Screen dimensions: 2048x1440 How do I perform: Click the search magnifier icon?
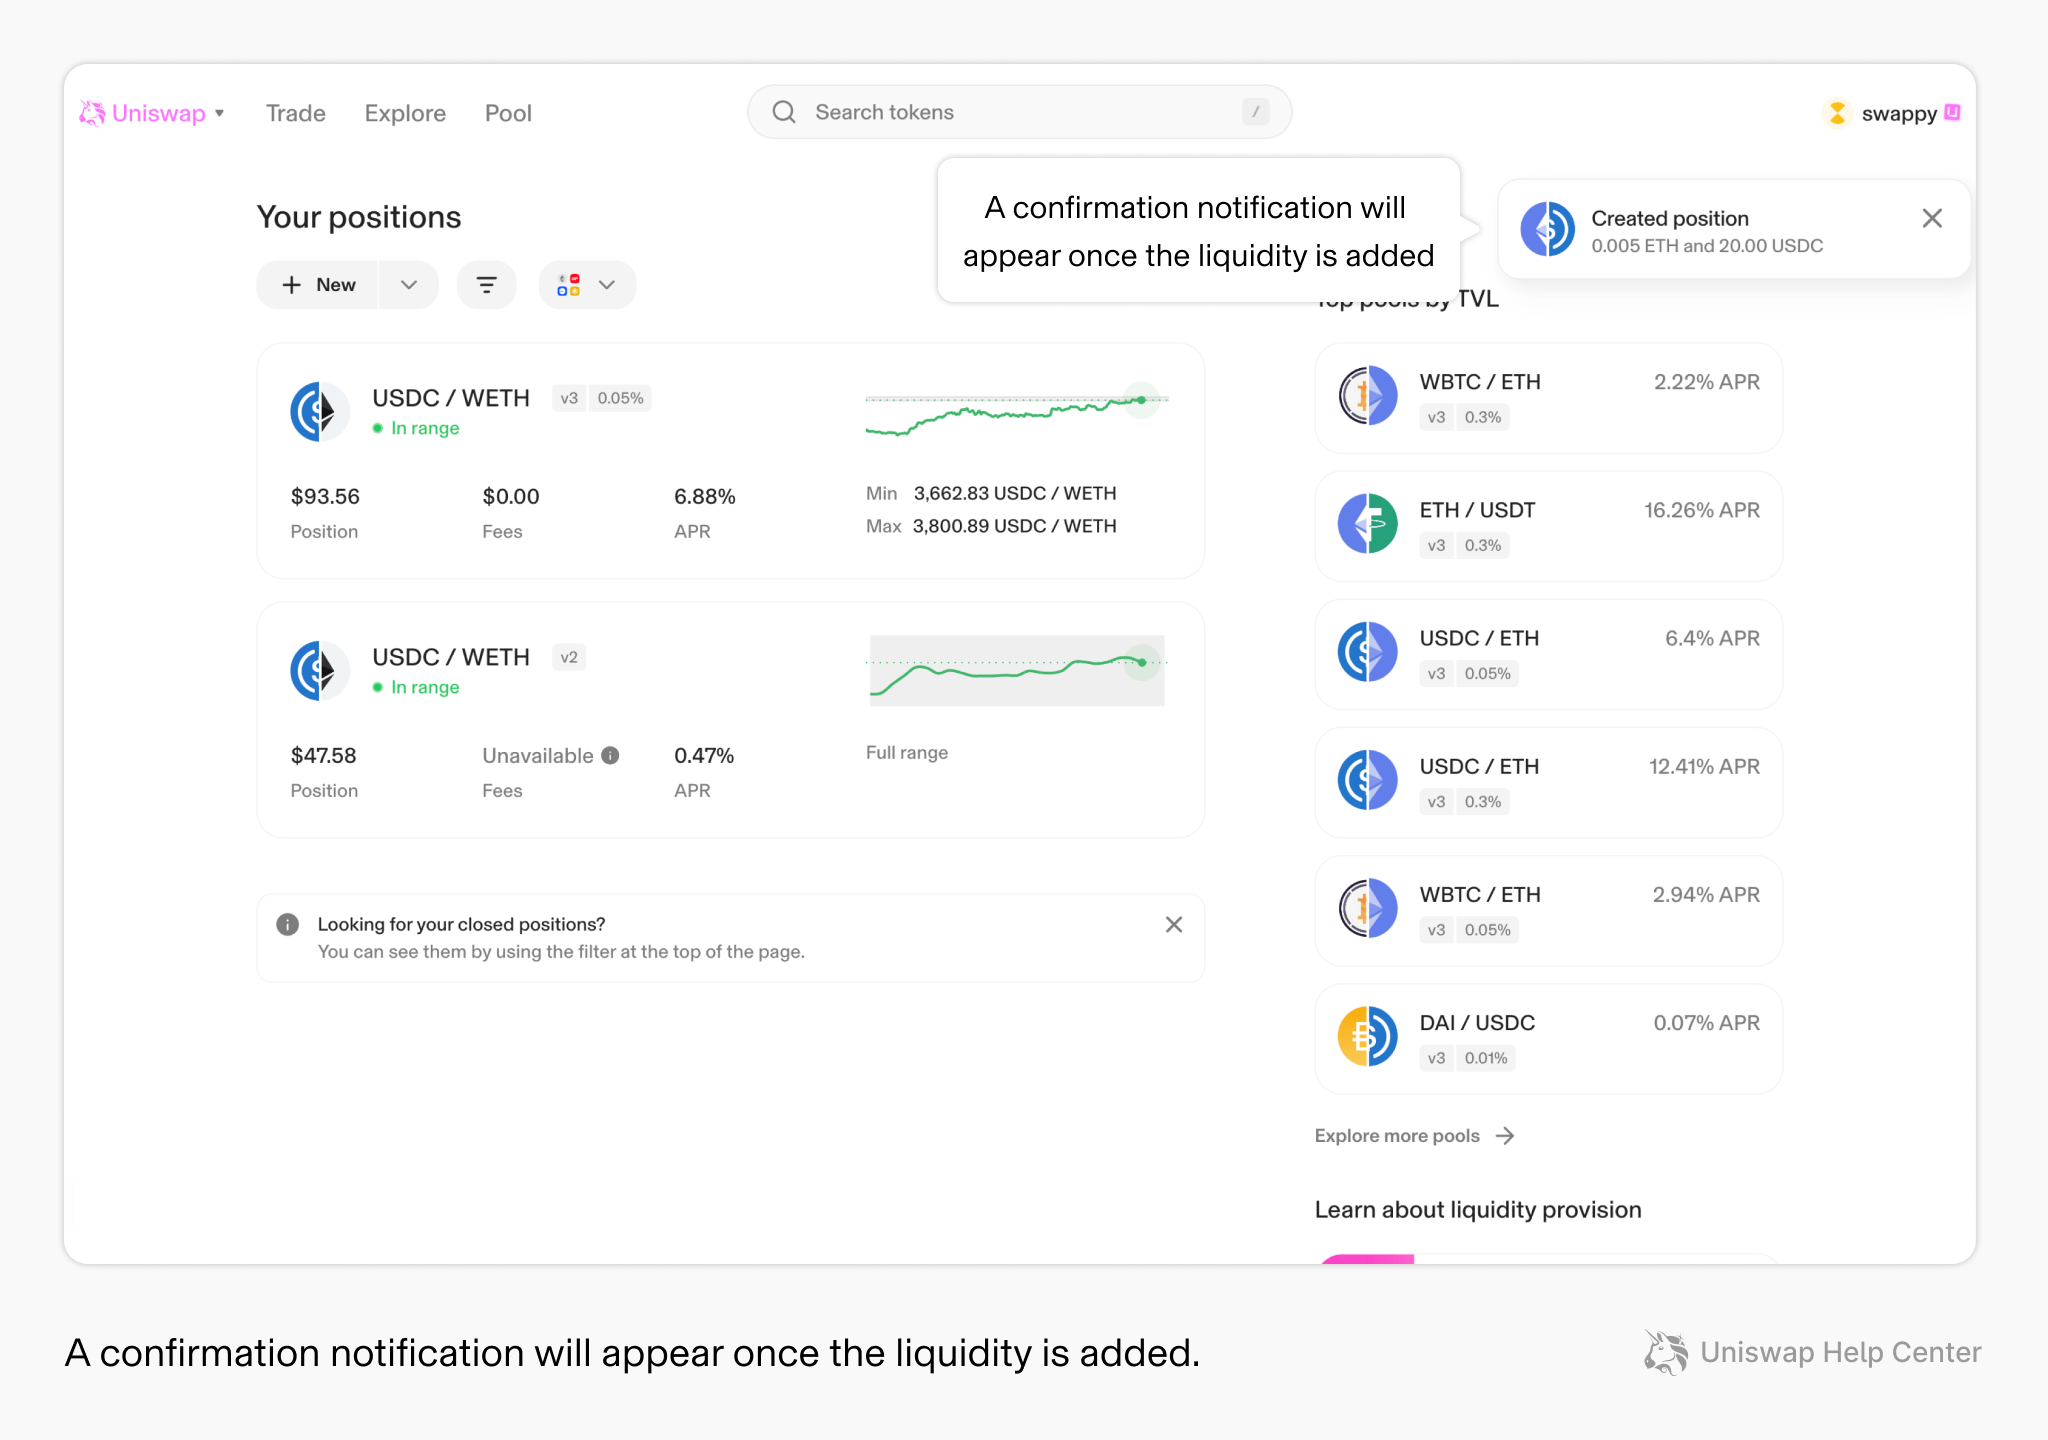click(784, 112)
